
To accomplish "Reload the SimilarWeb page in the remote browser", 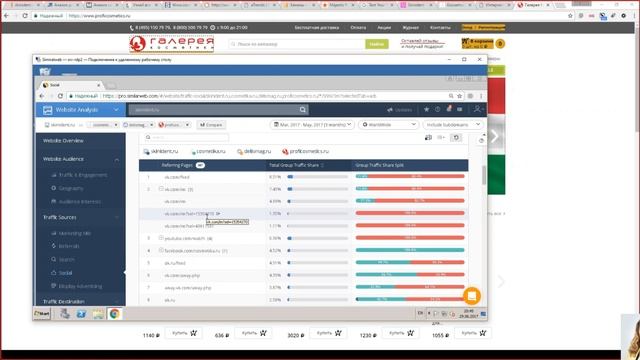I will [x=60, y=96].
